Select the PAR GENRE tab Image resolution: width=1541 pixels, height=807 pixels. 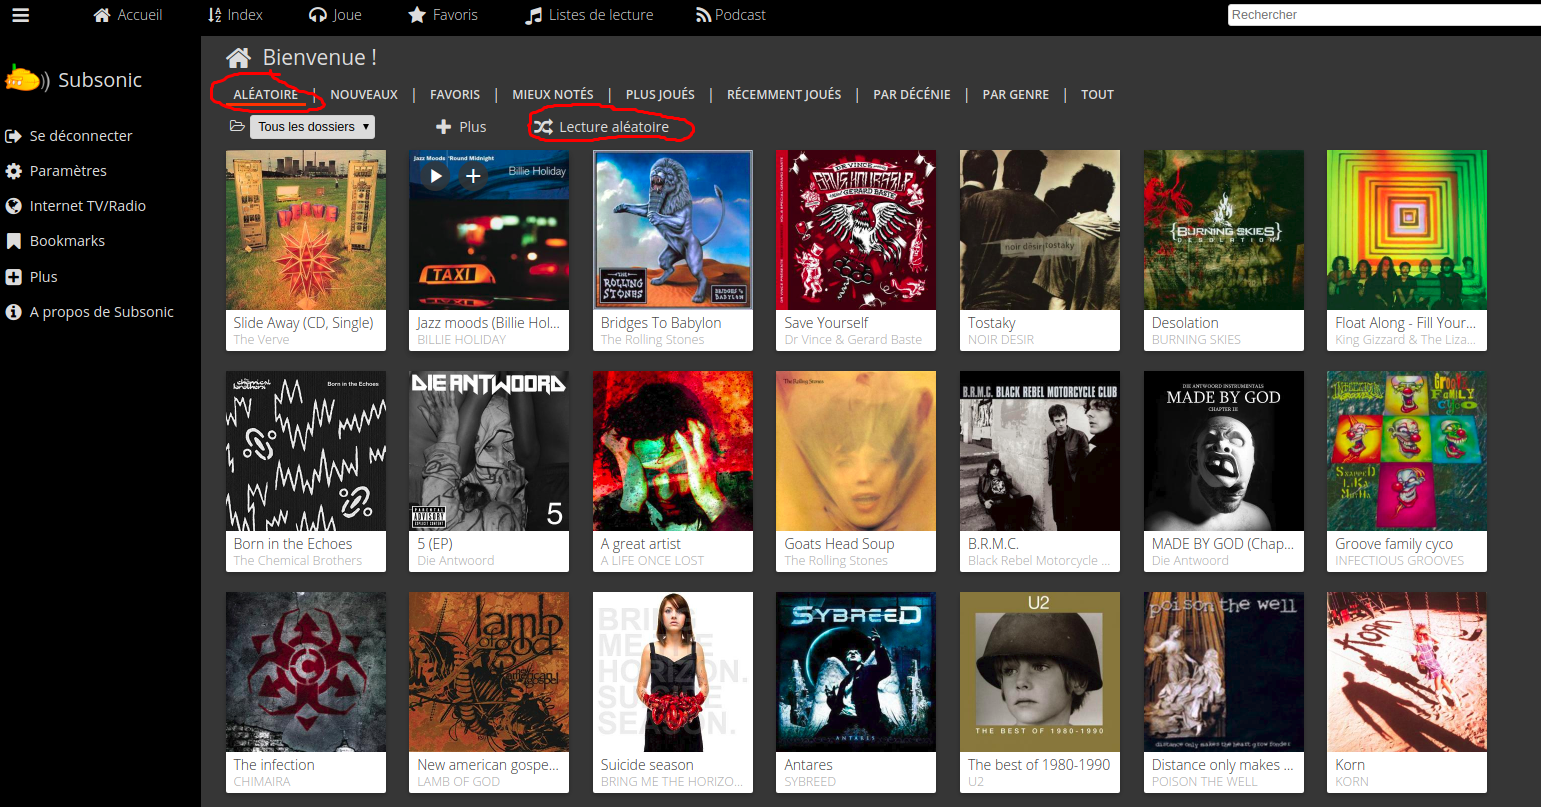[1016, 95]
